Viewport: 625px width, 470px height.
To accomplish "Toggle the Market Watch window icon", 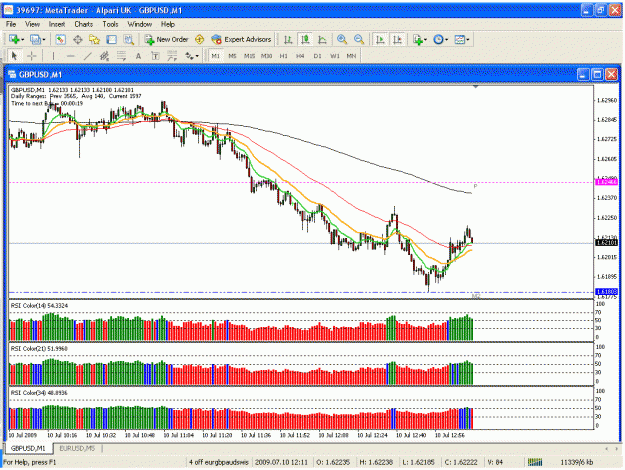I will pyautogui.click(x=60, y=39).
